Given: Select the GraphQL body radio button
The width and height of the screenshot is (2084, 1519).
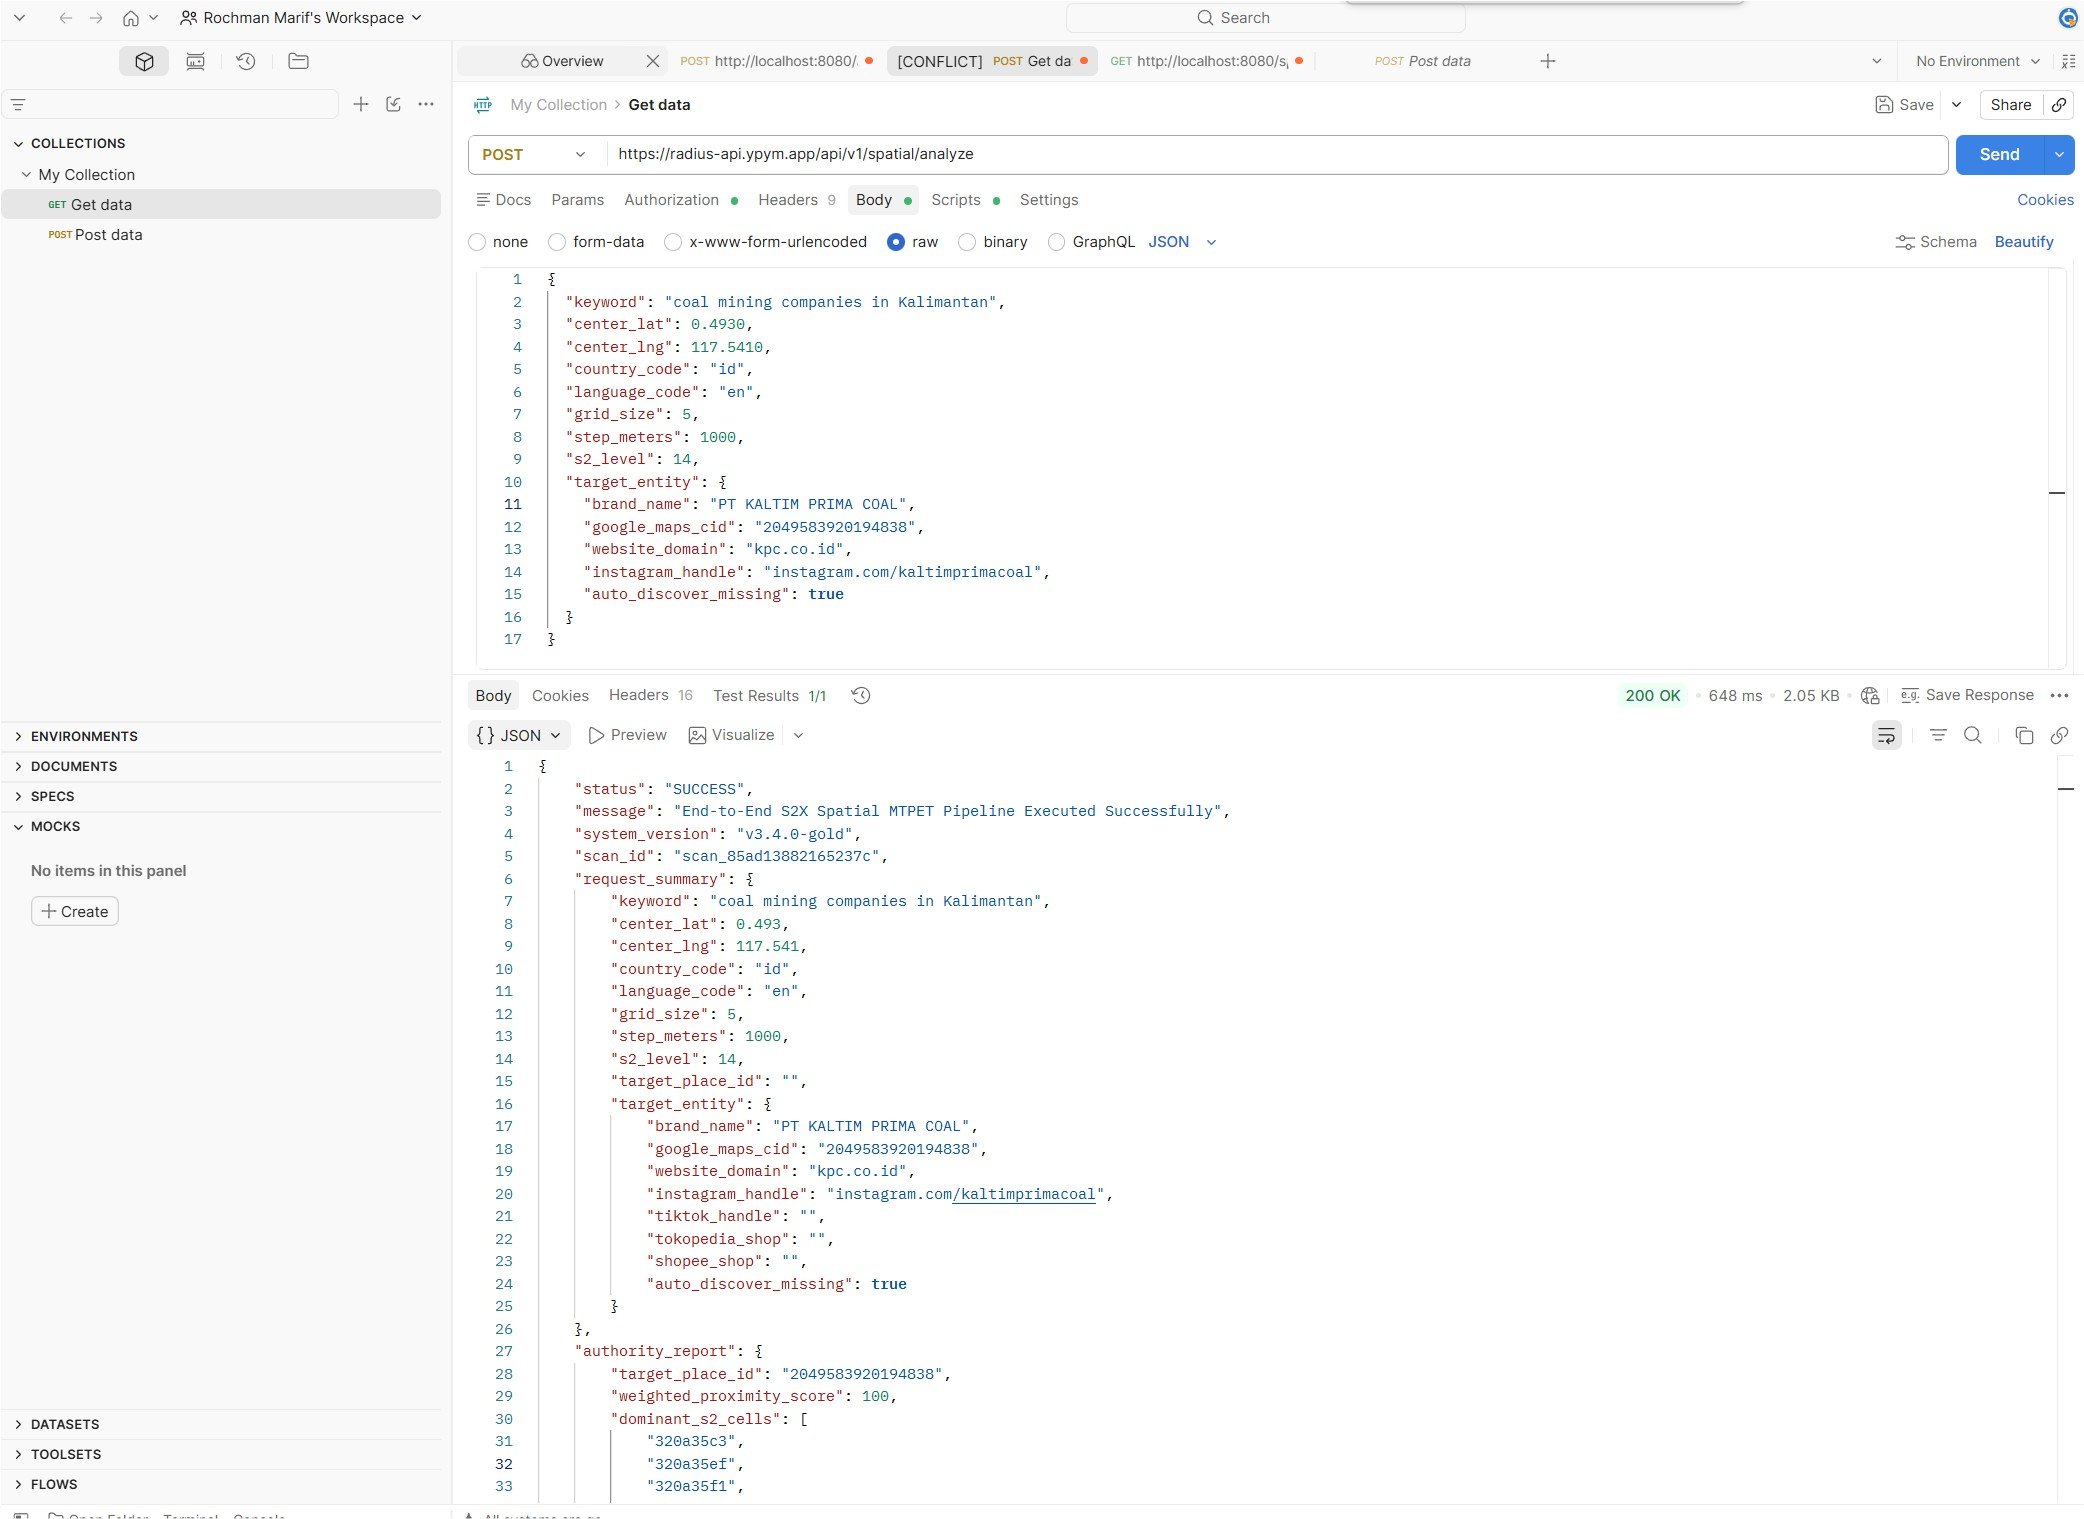Looking at the screenshot, I should click(x=1056, y=242).
